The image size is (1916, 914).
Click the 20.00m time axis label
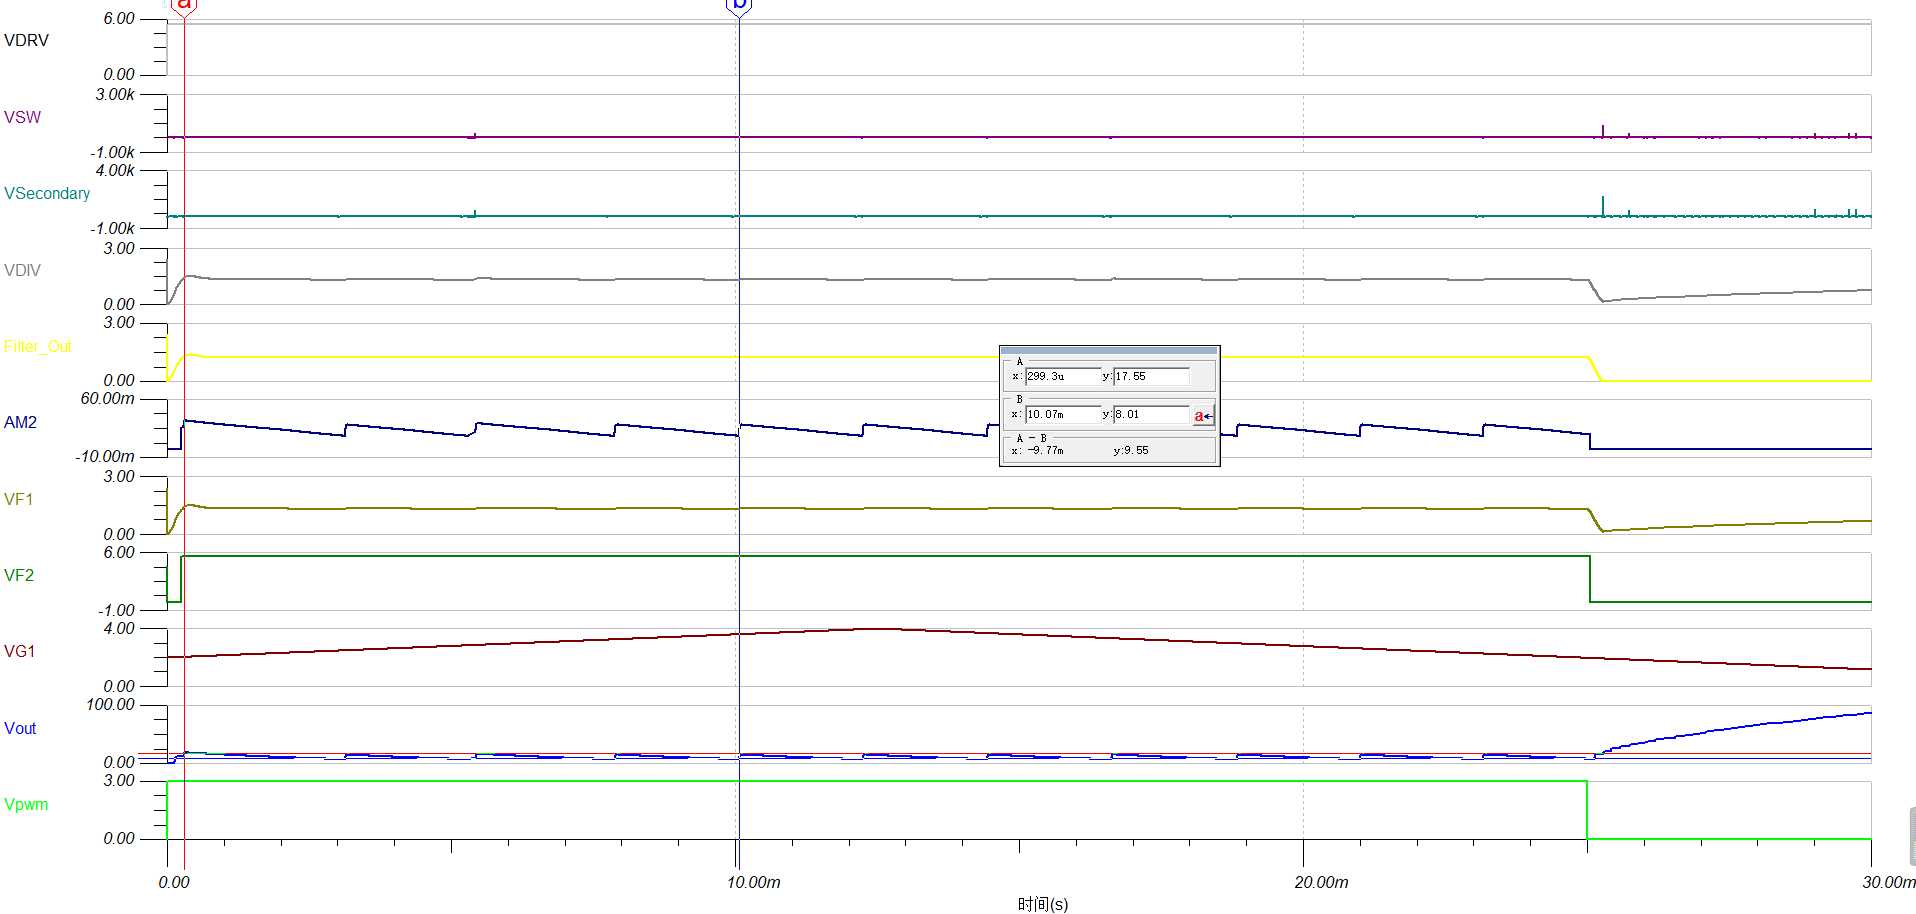click(x=1321, y=882)
